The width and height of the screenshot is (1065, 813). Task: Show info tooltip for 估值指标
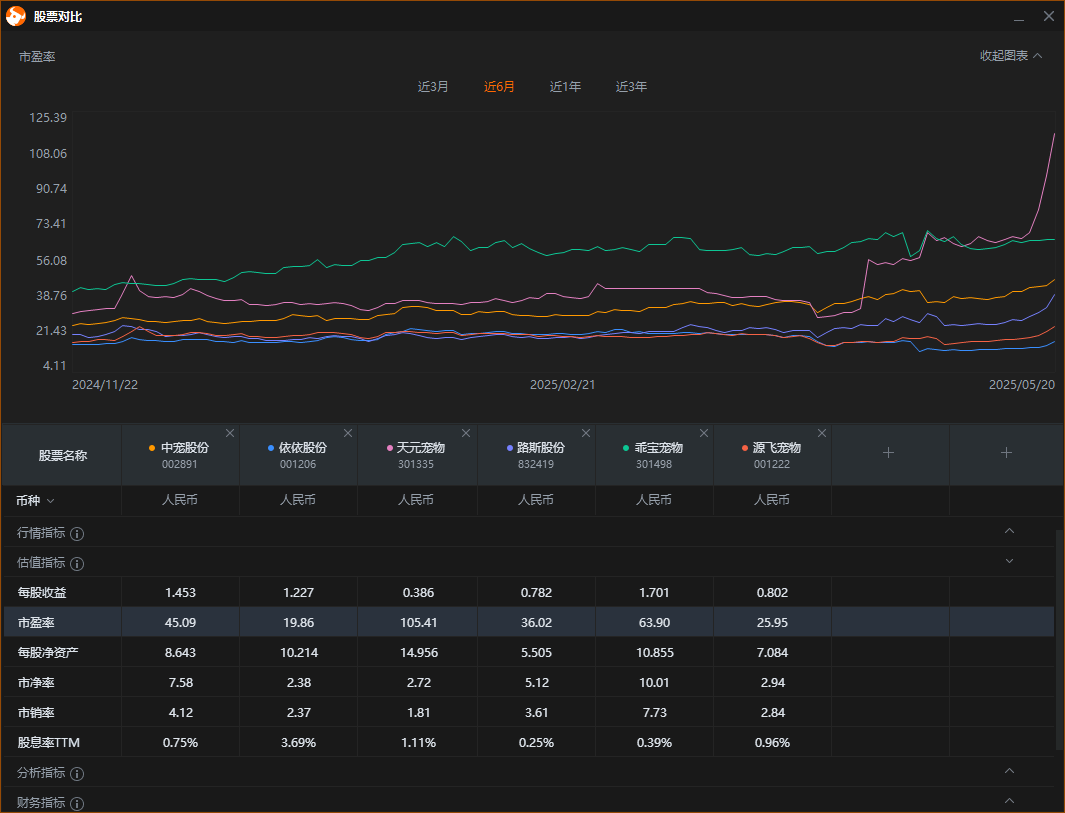(x=77, y=564)
